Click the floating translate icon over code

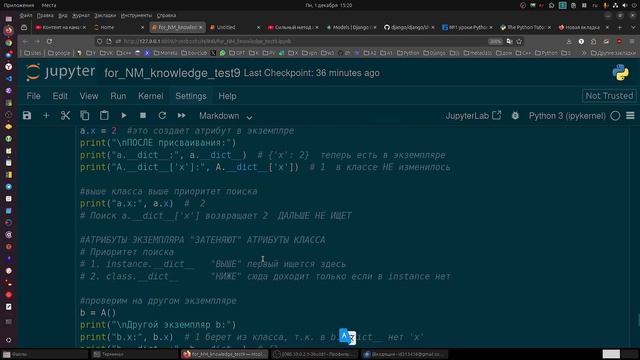348,337
